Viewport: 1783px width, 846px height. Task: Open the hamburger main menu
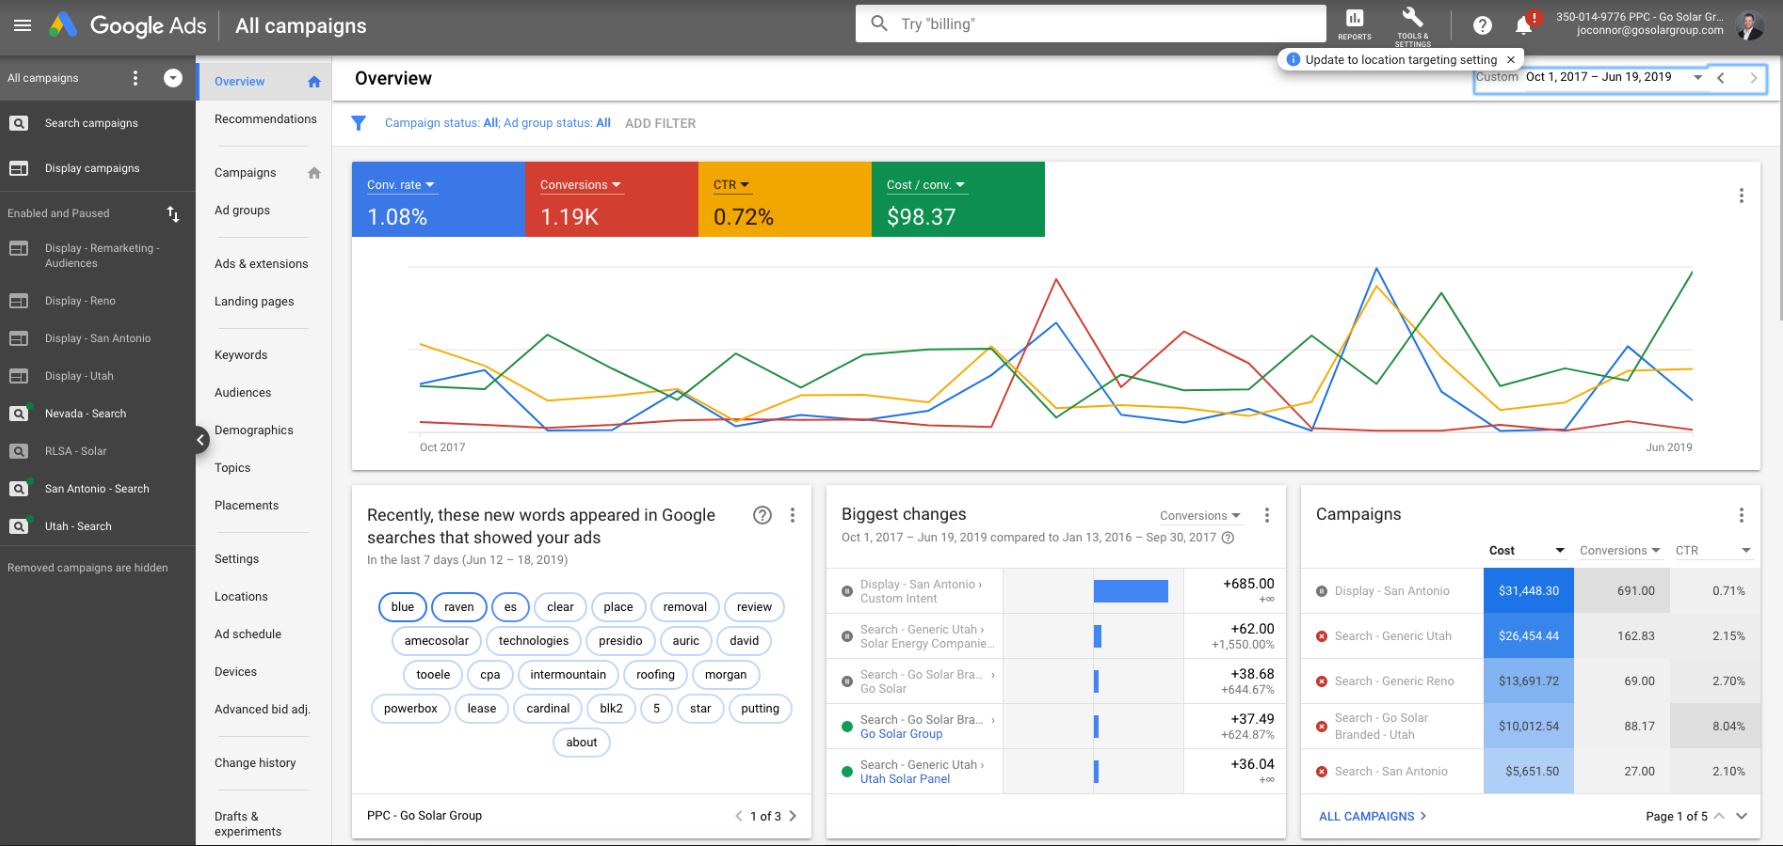22,26
